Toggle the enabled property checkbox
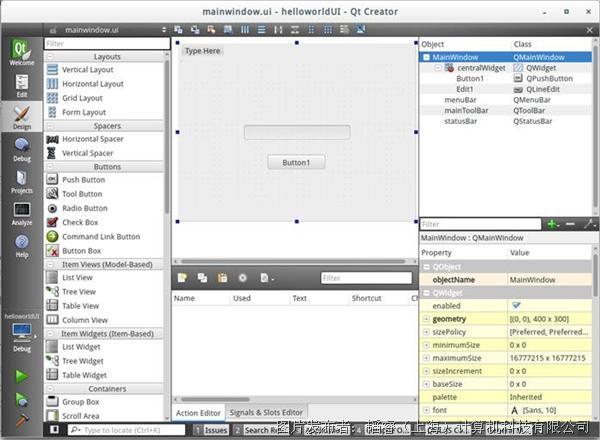 pyautogui.click(x=516, y=305)
